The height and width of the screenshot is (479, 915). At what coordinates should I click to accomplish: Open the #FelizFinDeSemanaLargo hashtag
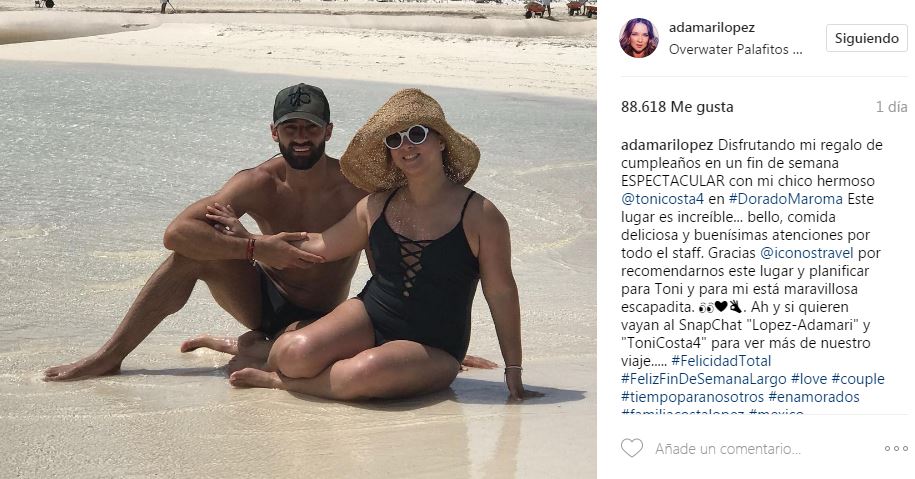[x=703, y=379]
